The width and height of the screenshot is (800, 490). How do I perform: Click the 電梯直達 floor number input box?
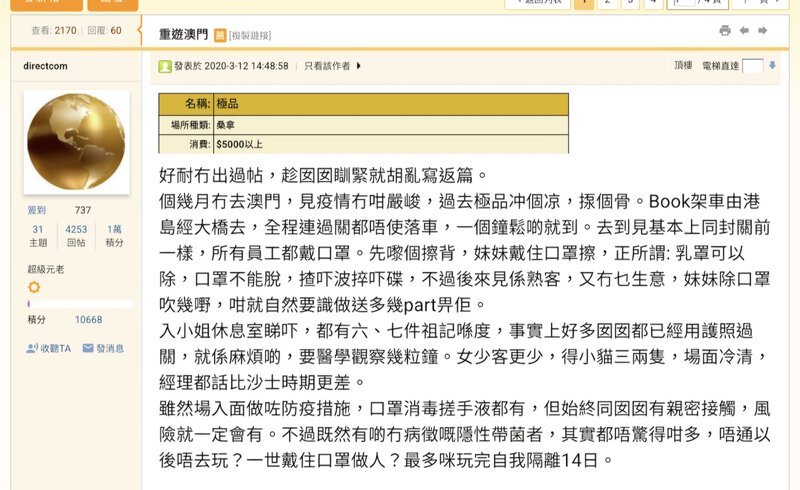pos(753,66)
